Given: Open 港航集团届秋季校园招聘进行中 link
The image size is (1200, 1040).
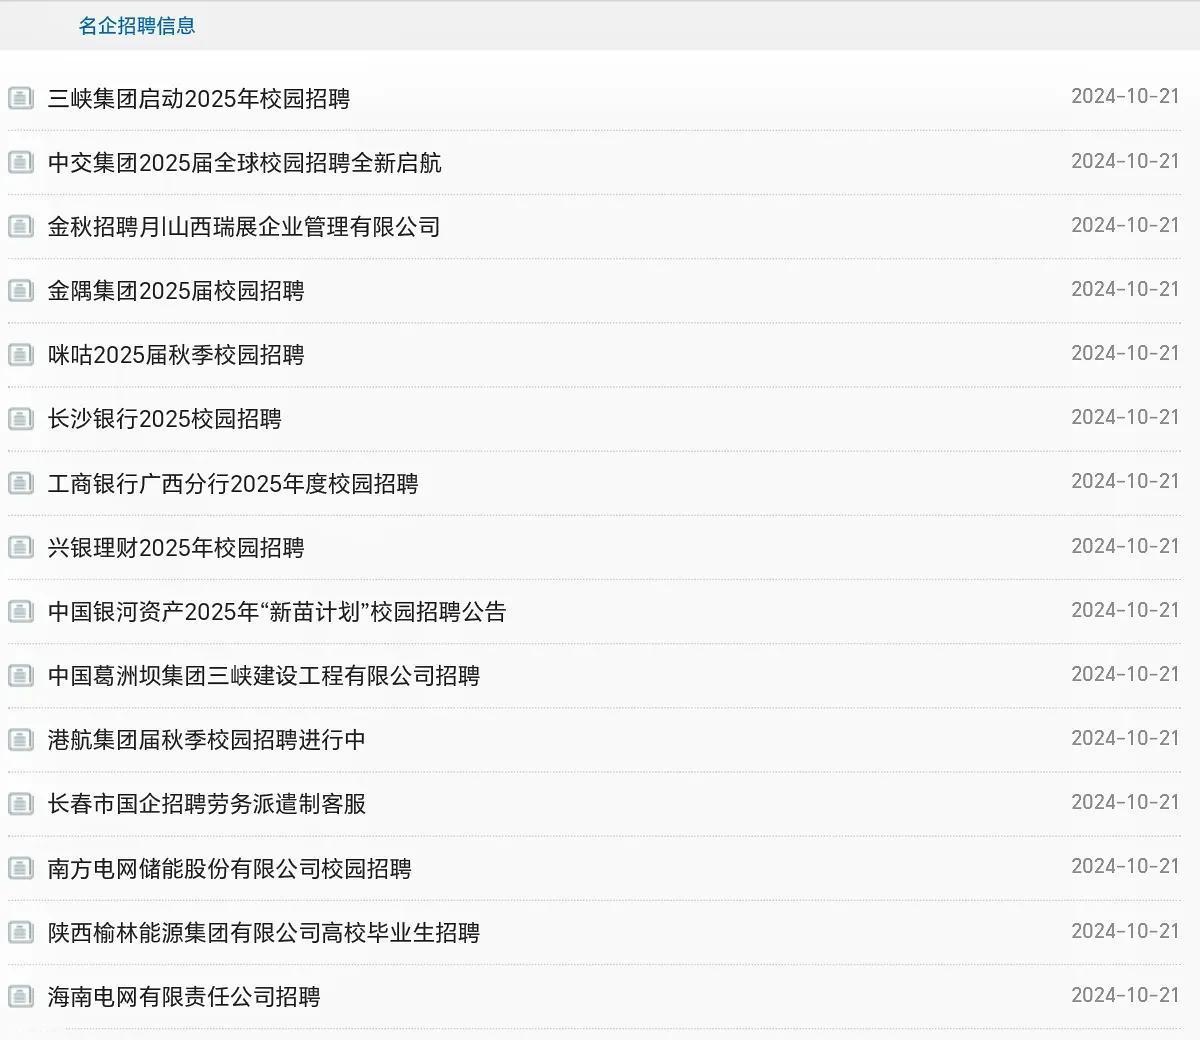Looking at the screenshot, I should coord(207,739).
